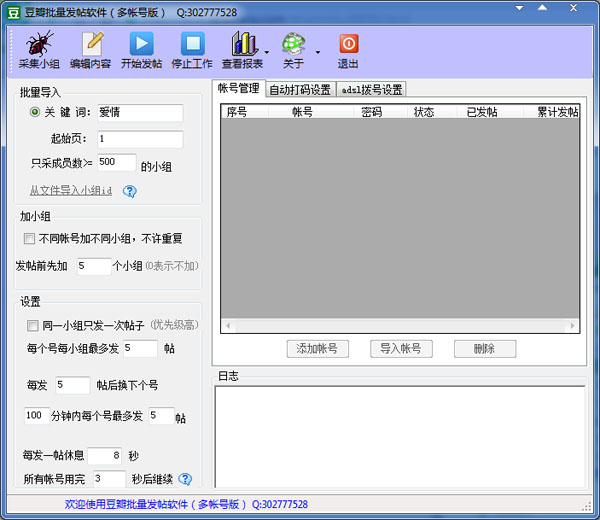Click 导入帐号 button
The image size is (600, 520).
(401, 349)
